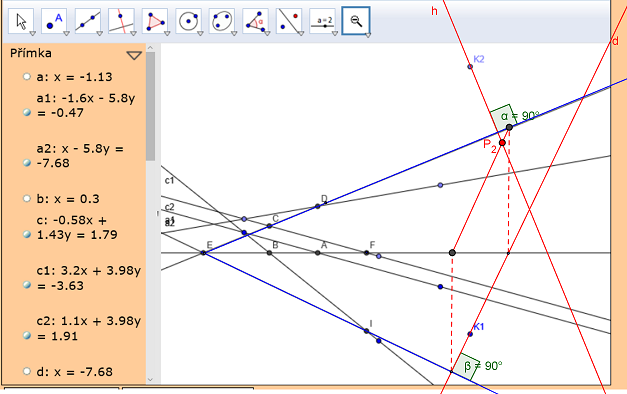This screenshot has height=394, width=627.
Task: Click point D in the drawing
Action: pos(317,206)
